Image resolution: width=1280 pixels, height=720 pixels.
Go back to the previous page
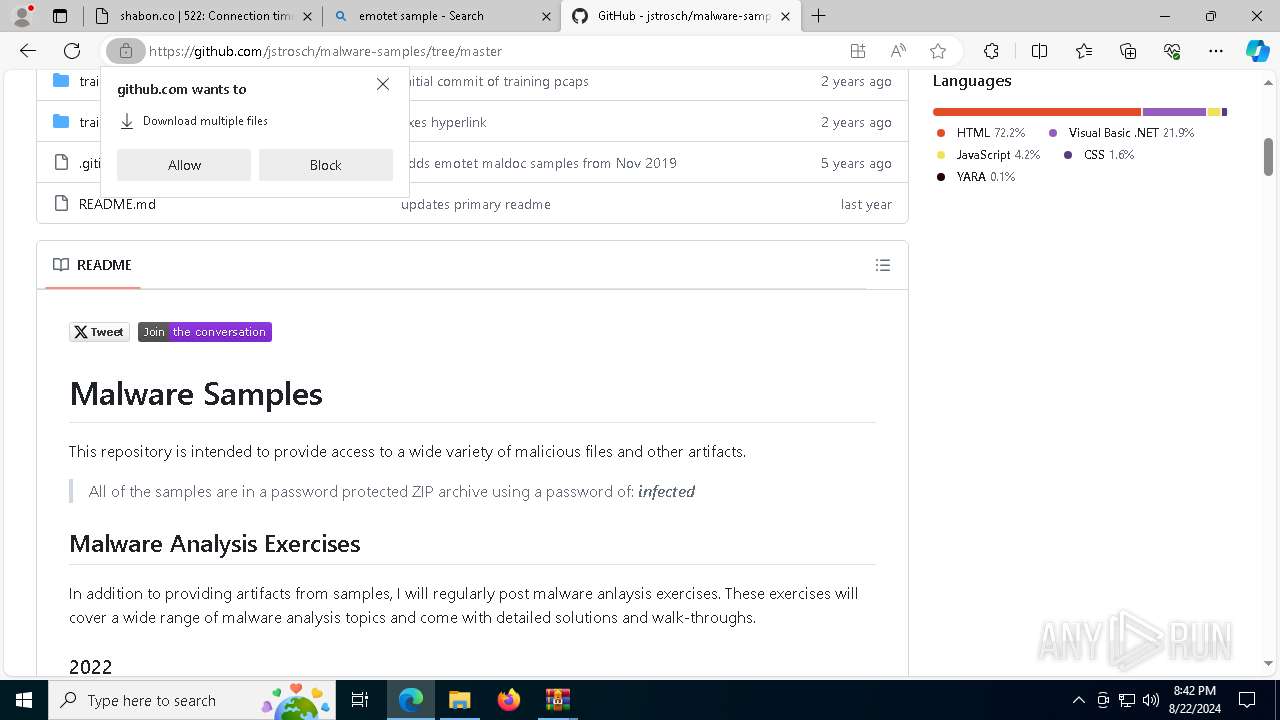point(28,51)
